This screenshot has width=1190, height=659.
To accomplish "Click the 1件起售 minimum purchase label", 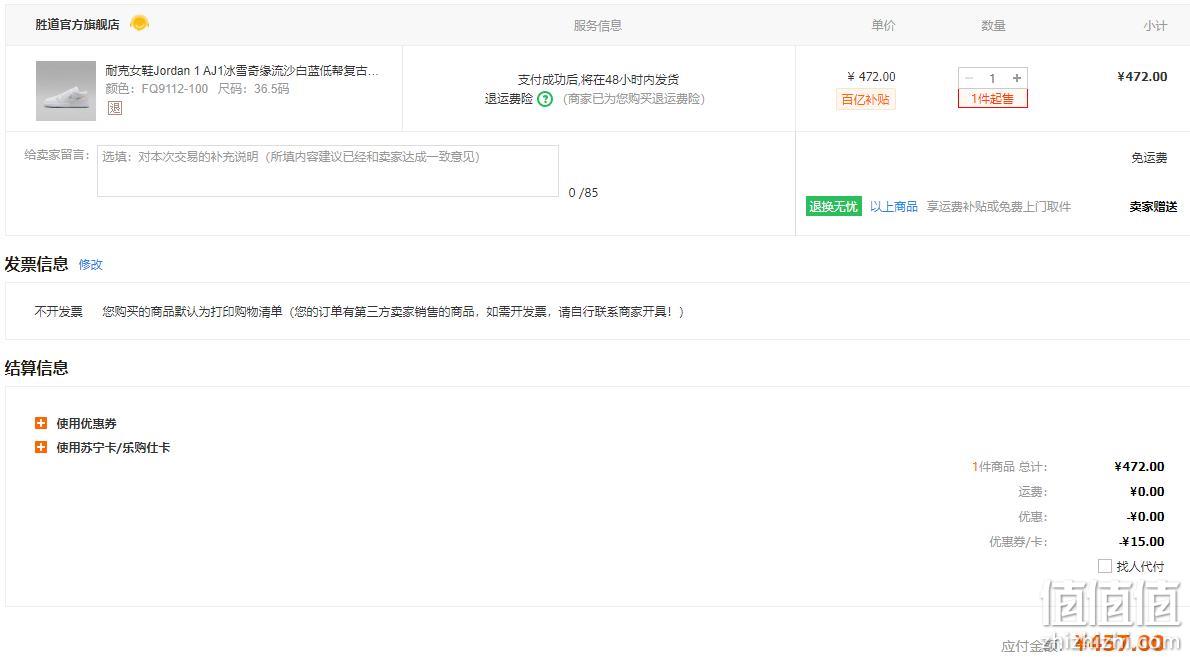I will [x=993, y=99].
